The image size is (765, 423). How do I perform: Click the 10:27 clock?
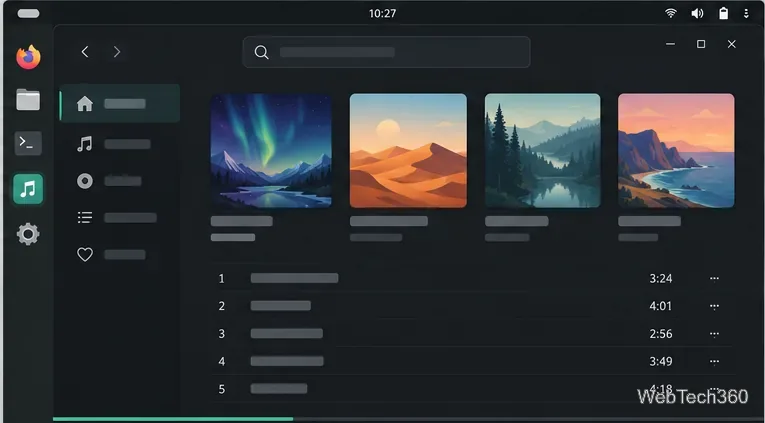(382, 14)
